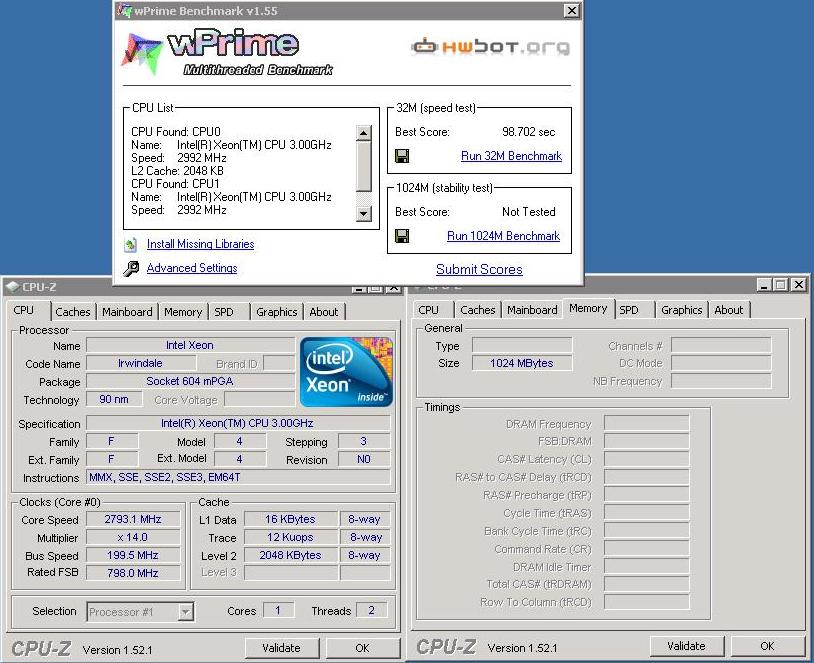814x663 pixels.
Task: Click the wPrime title bar app icon
Action: point(125,10)
